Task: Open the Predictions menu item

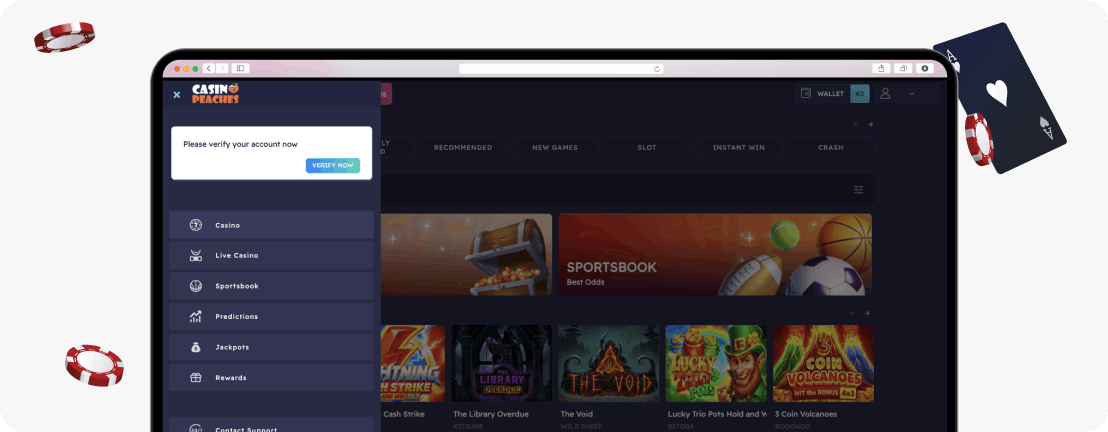Action: point(271,317)
